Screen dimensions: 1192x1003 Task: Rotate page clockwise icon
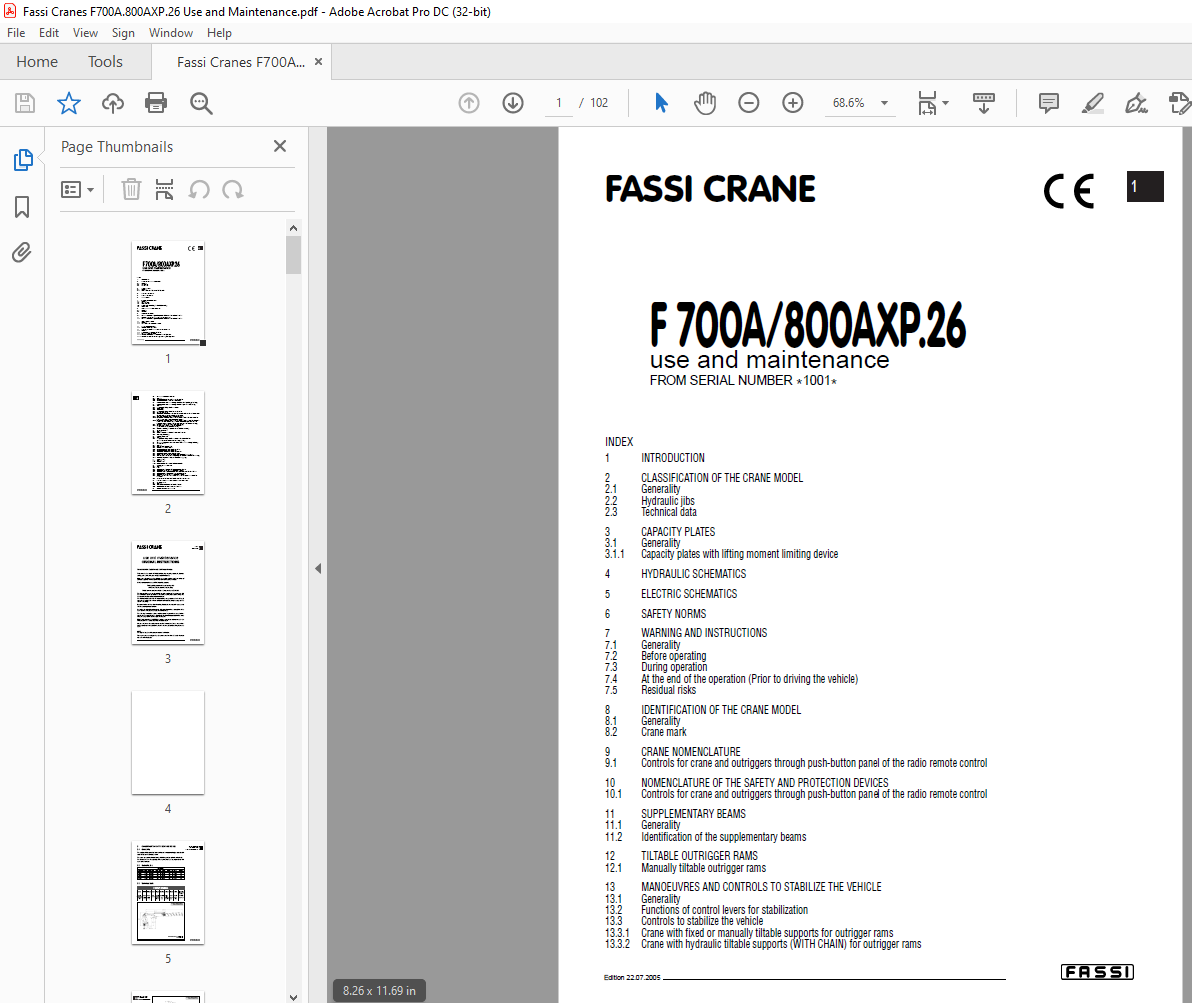pyautogui.click(x=233, y=189)
